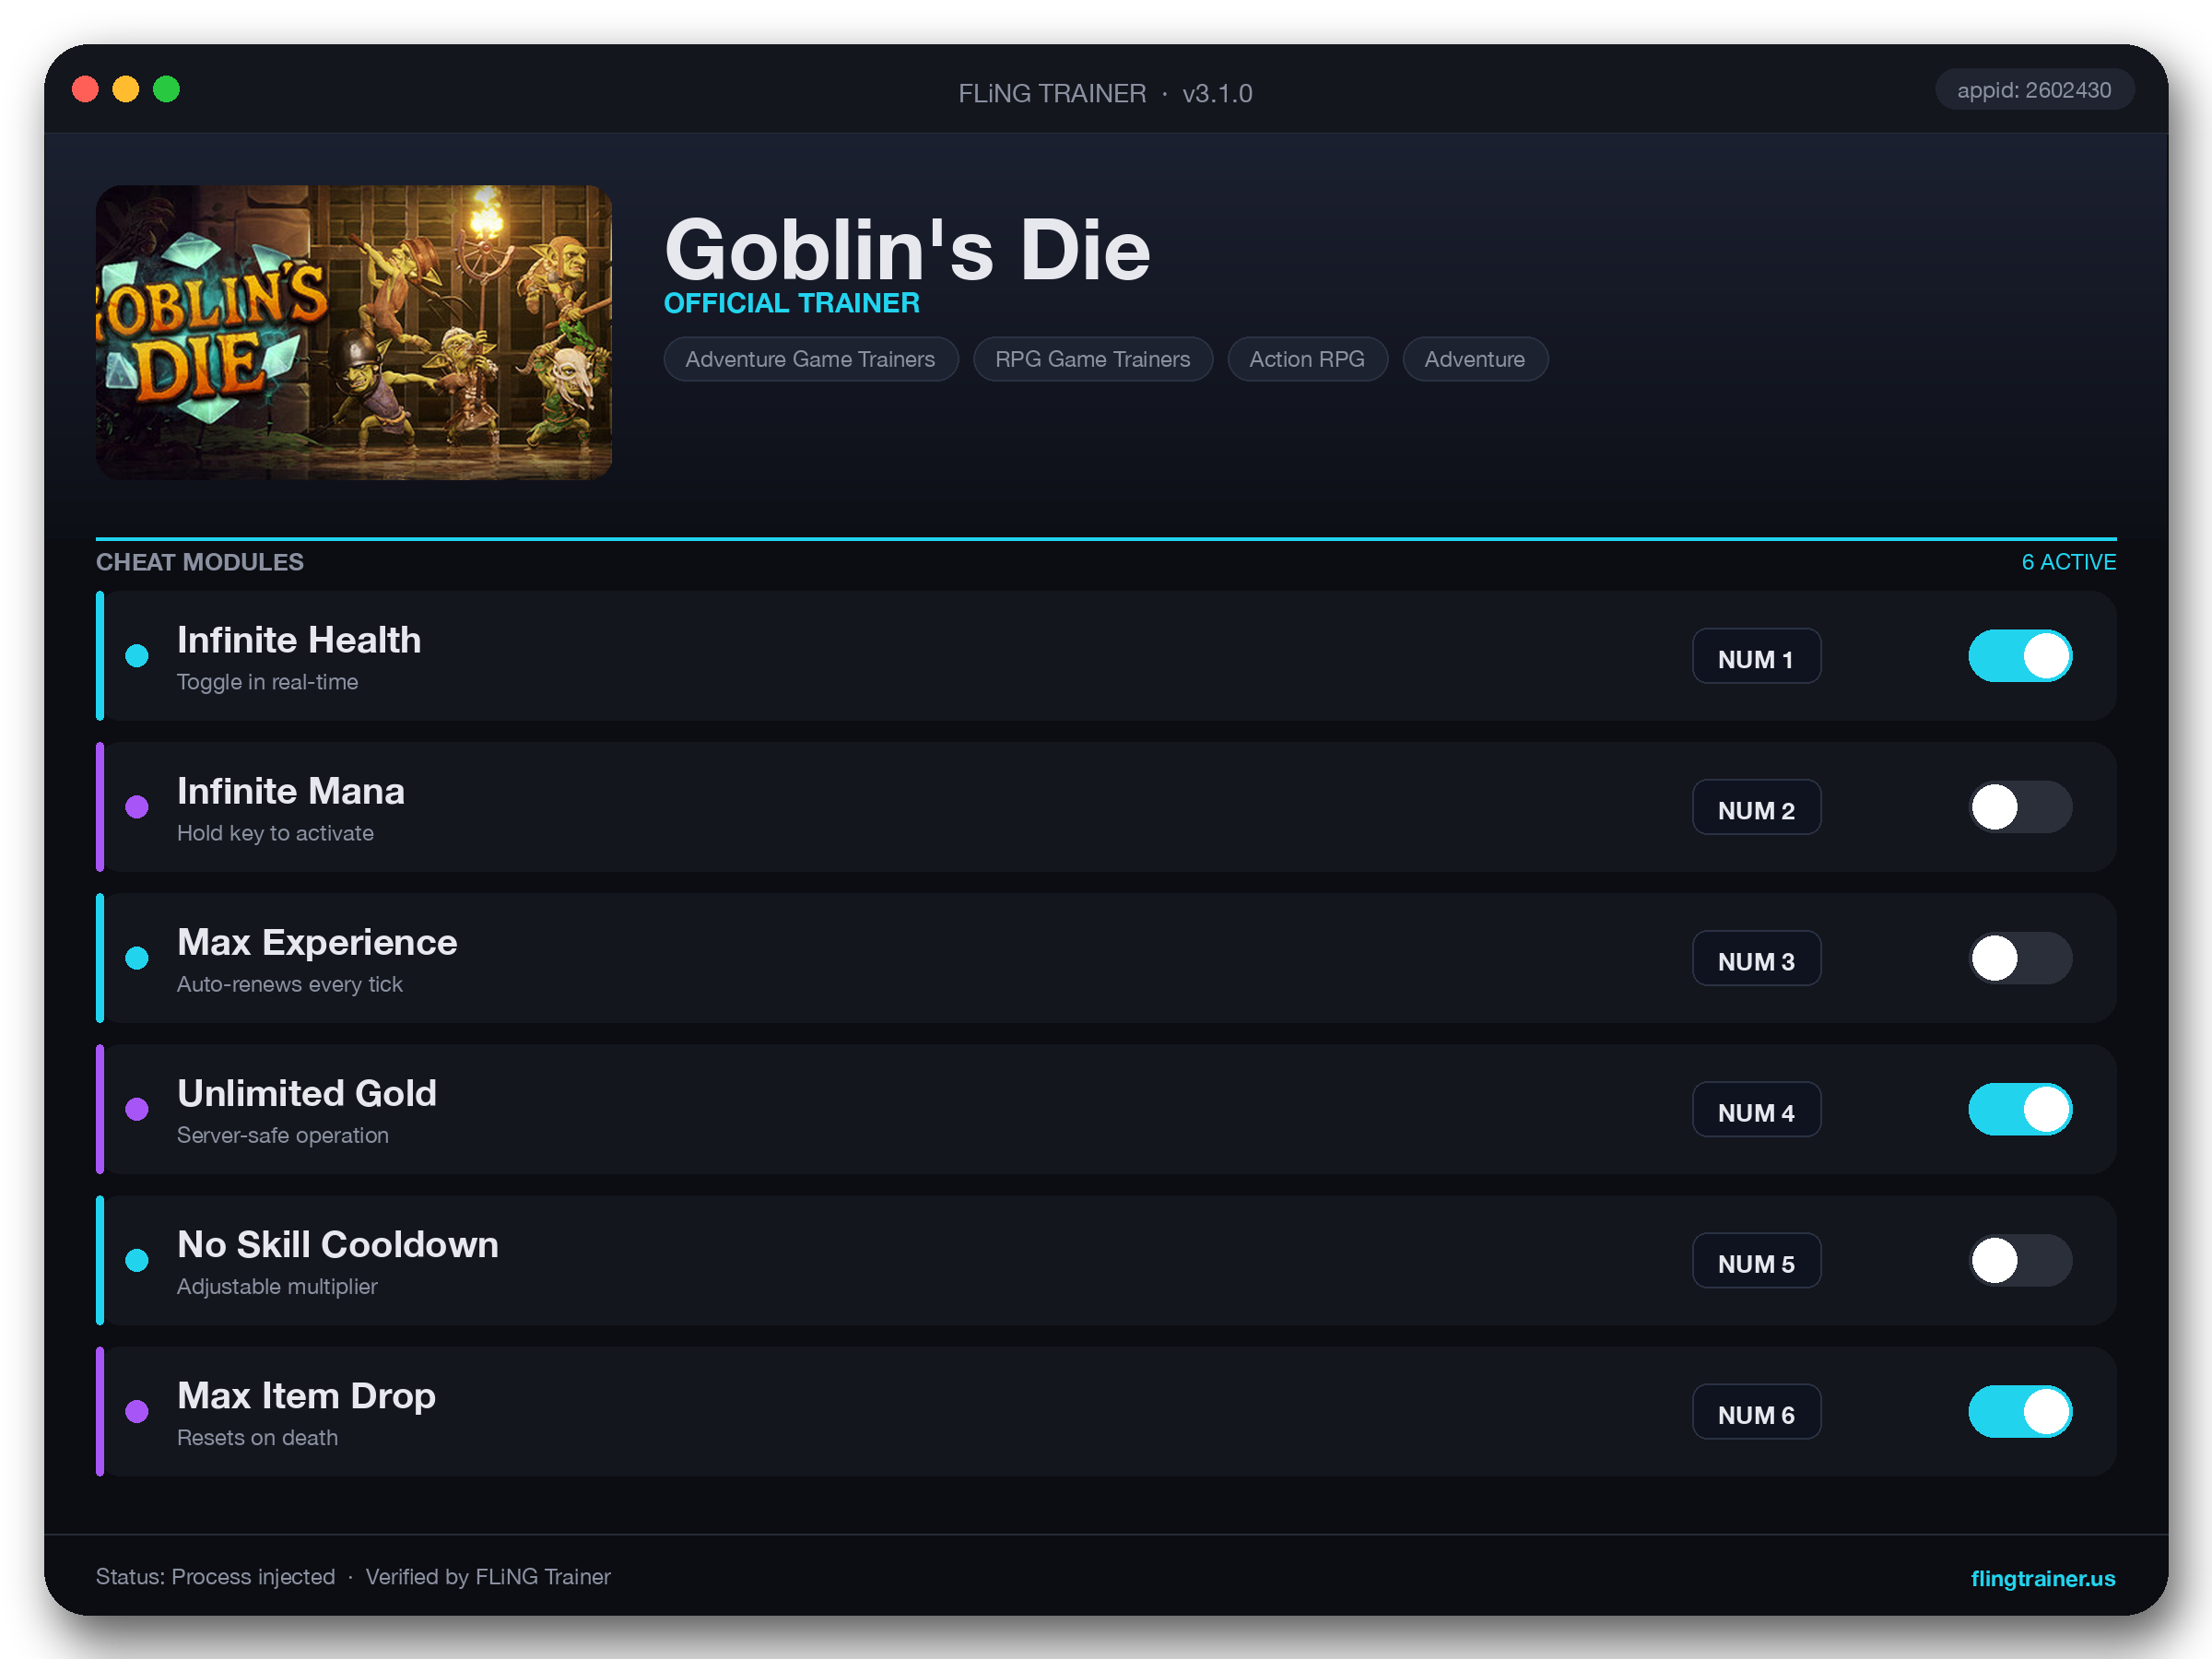This screenshot has width=2212, height=1659.
Task: Click the Infinite Mana title
Action: coord(291,791)
